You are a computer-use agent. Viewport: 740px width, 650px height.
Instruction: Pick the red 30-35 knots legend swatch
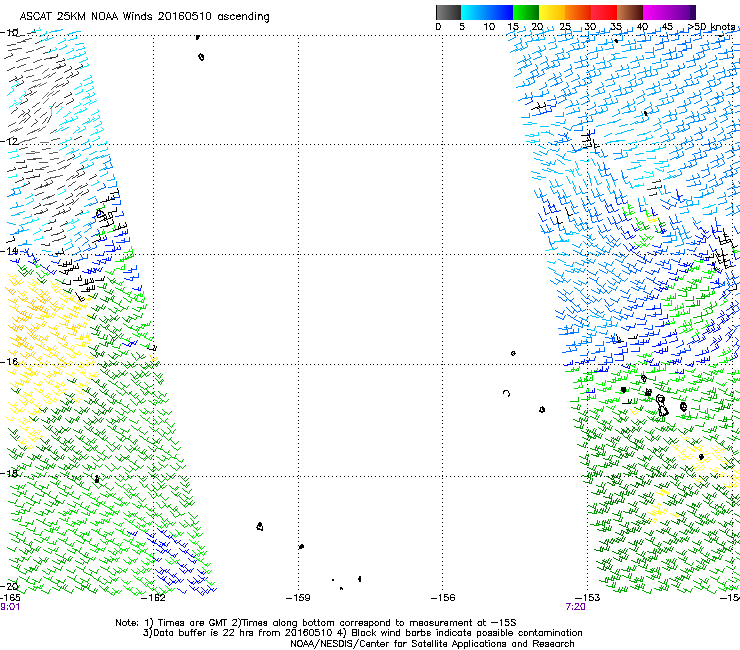click(x=604, y=12)
